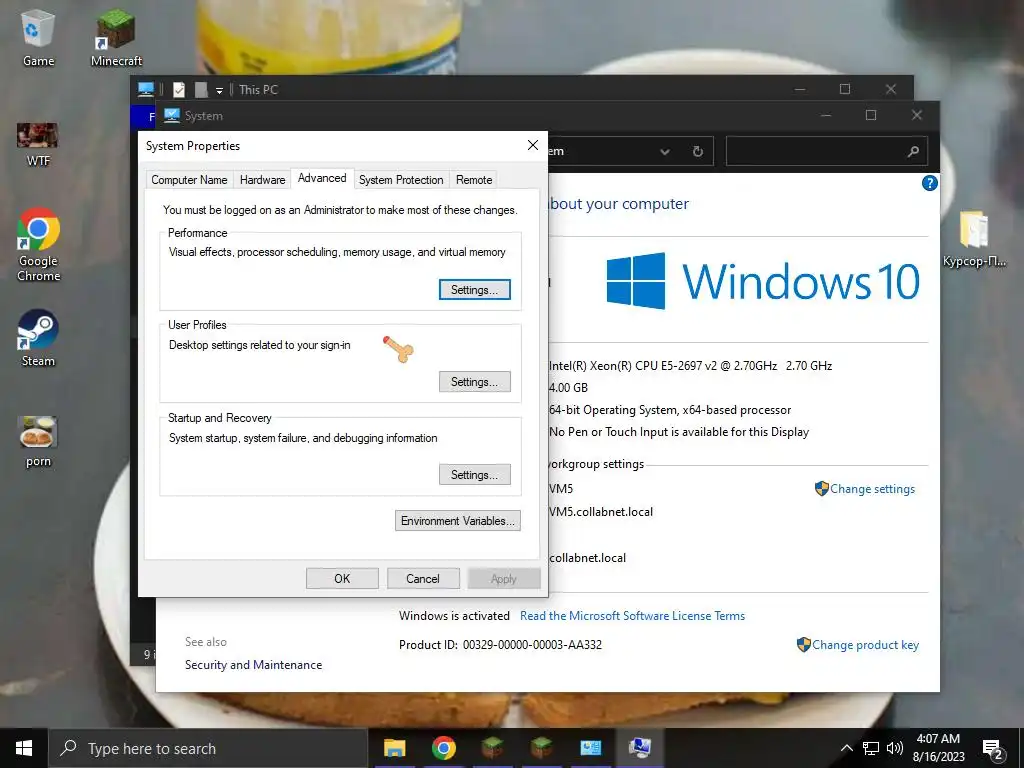The width and height of the screenshot is (1024, 768).
Task: Confirm with the OK button
Action: (x=342, y=579)
